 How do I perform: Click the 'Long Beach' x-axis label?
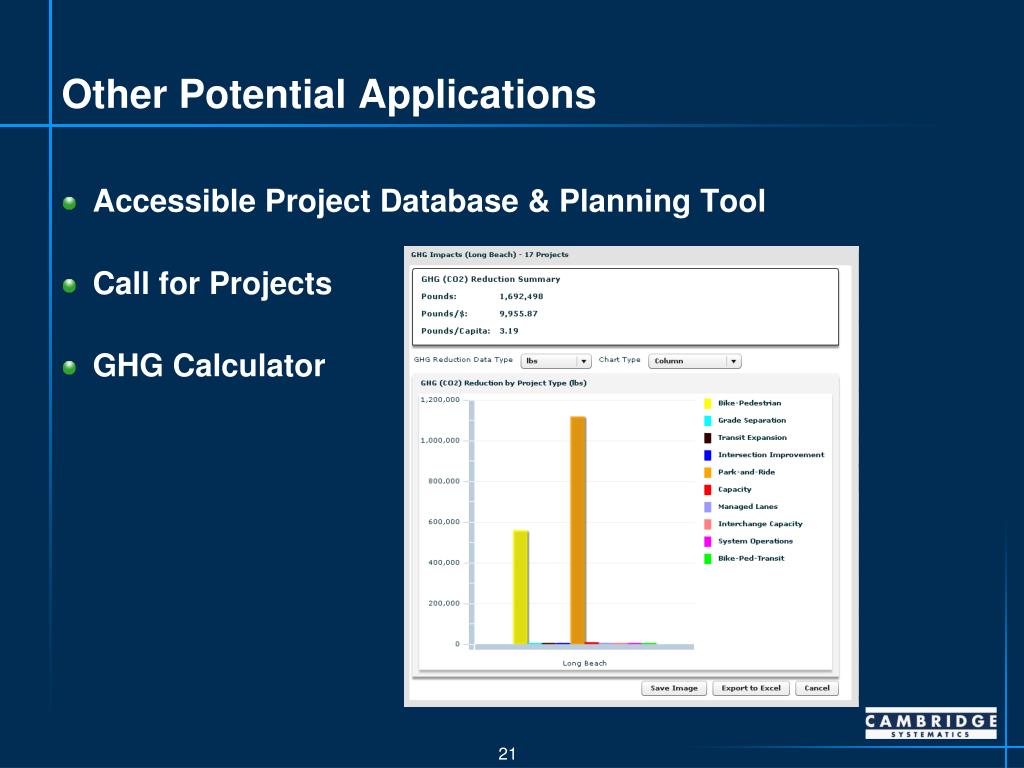click(584, 664)
